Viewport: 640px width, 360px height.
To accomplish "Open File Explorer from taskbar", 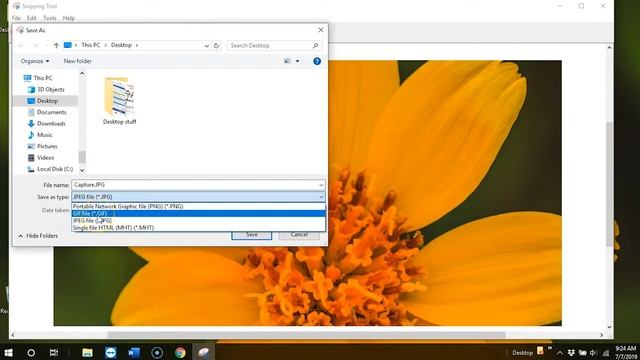I will pos(87,353).
